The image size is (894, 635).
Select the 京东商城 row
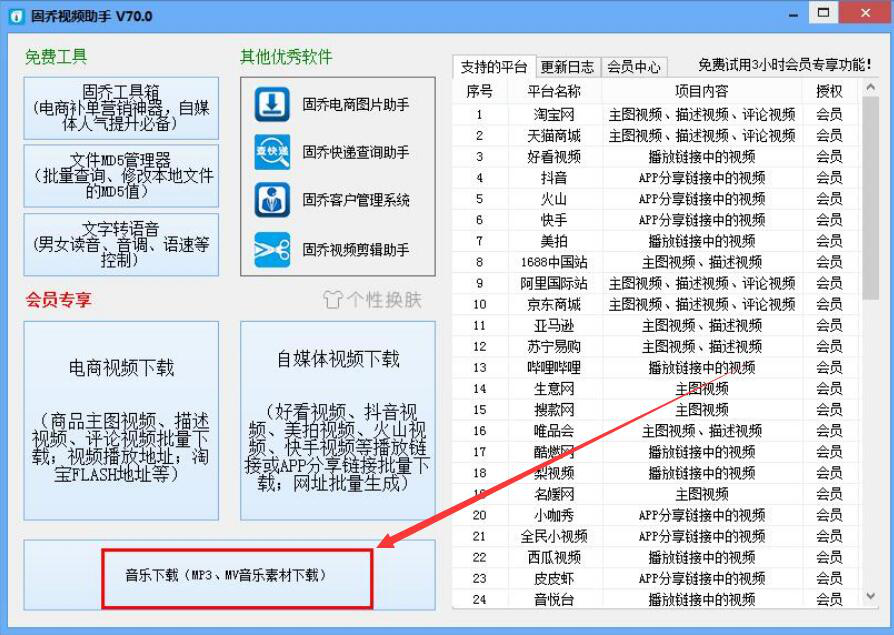(x=656, y=304)
